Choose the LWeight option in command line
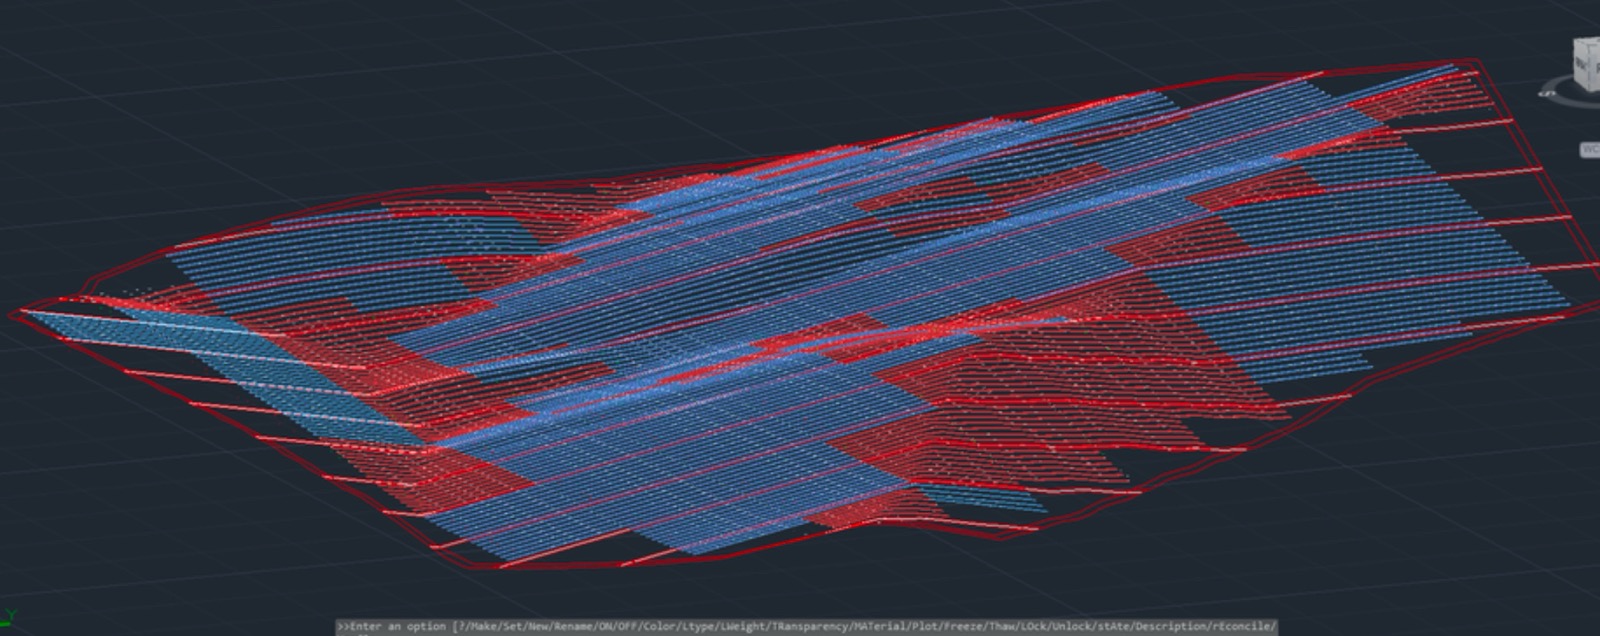Image resolution: width=1600 pixels, height=636 pixels. [x=743, y=626]
